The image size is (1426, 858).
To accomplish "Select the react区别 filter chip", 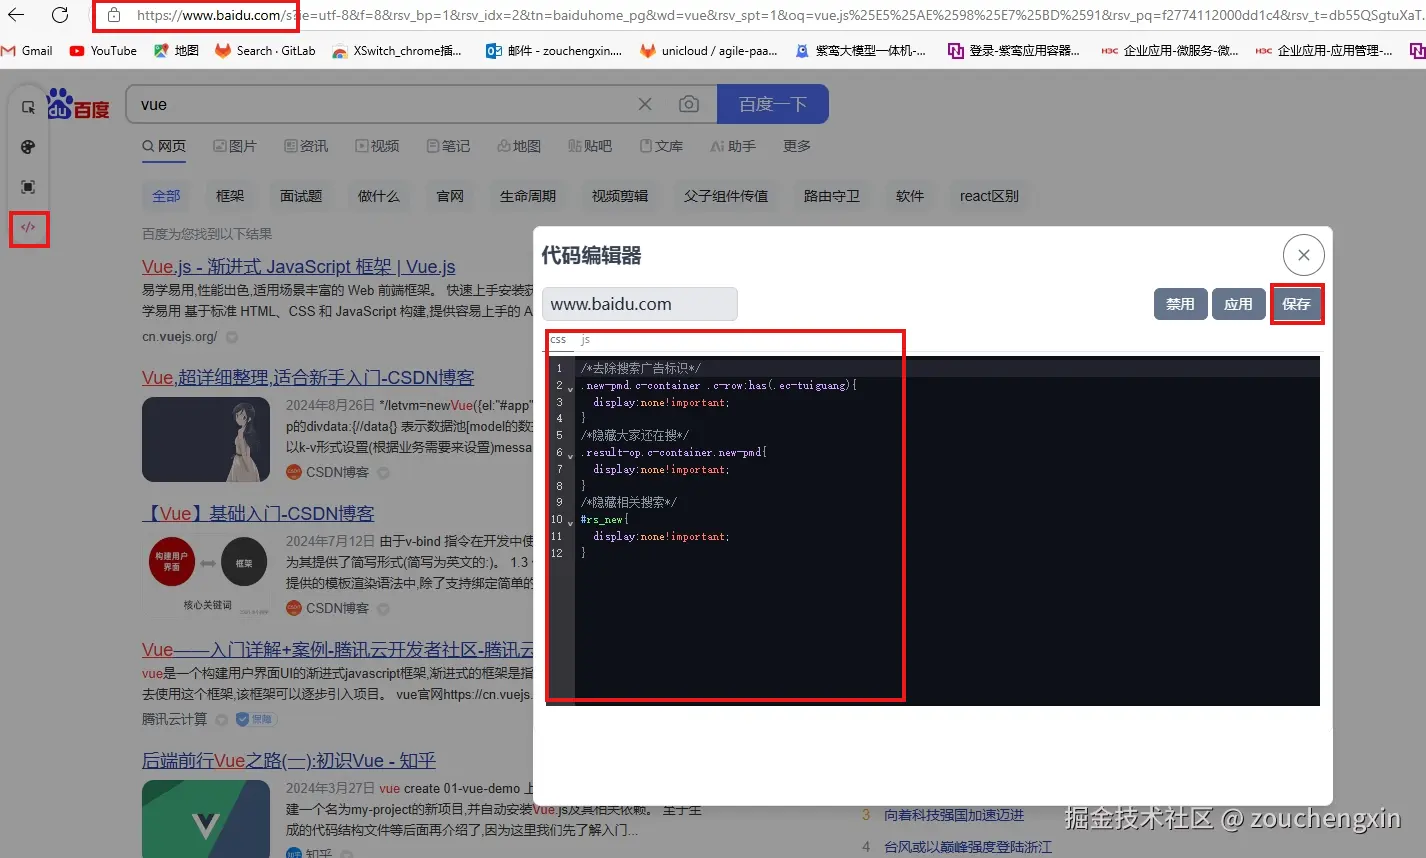I will (x=989, y=196).
